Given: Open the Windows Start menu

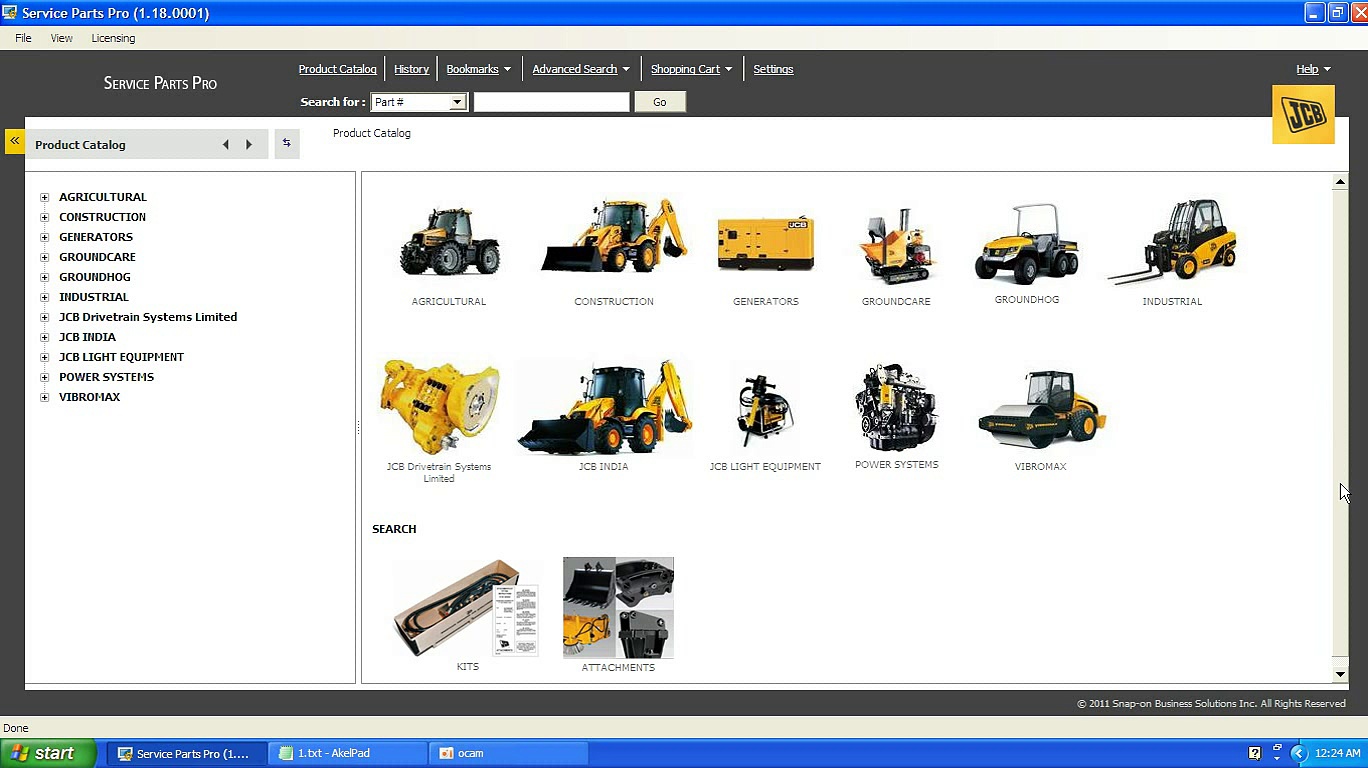Looking at the screenshot, I should coord(48,753).
